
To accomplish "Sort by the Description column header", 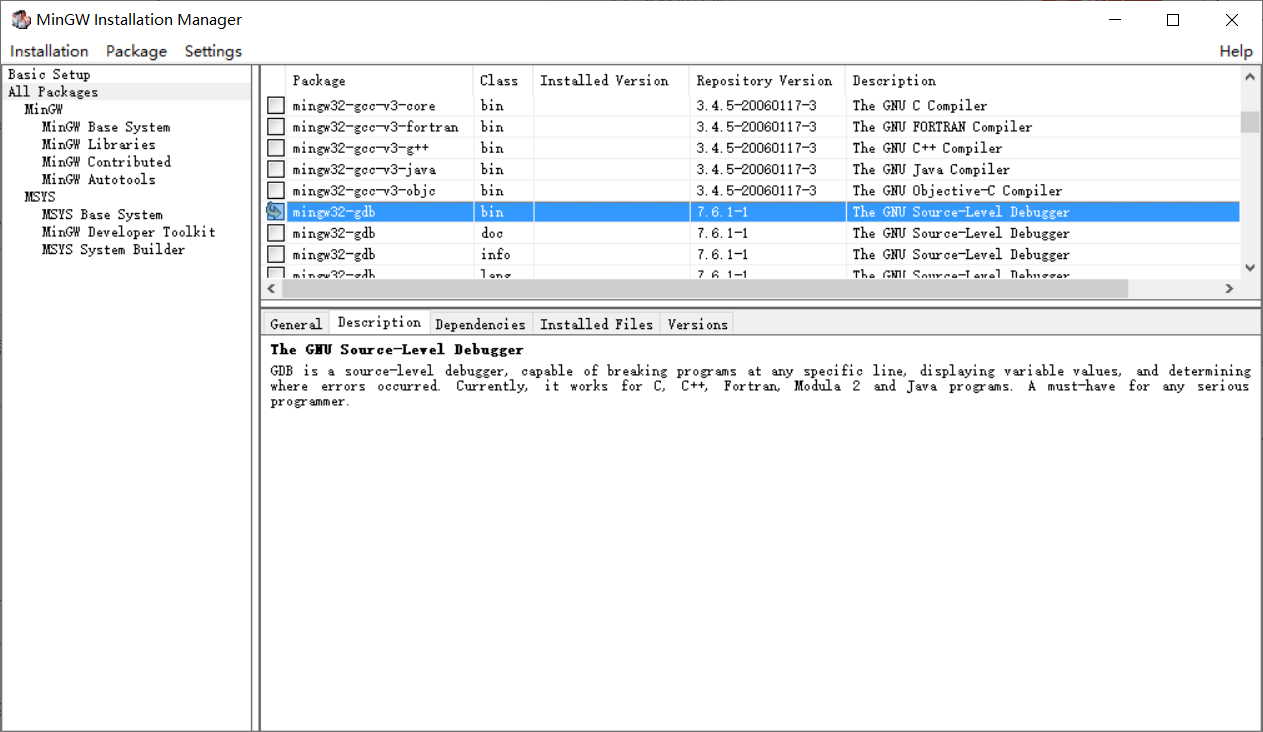I will (x=1042, y=80).
